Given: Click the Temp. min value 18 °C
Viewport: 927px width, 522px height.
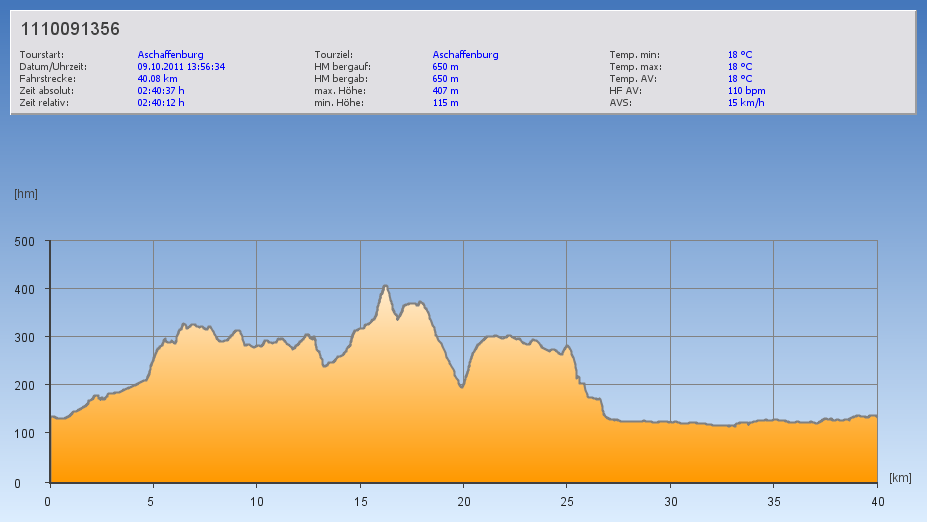Looking at the screenshot, I should [x=740, y=55].
